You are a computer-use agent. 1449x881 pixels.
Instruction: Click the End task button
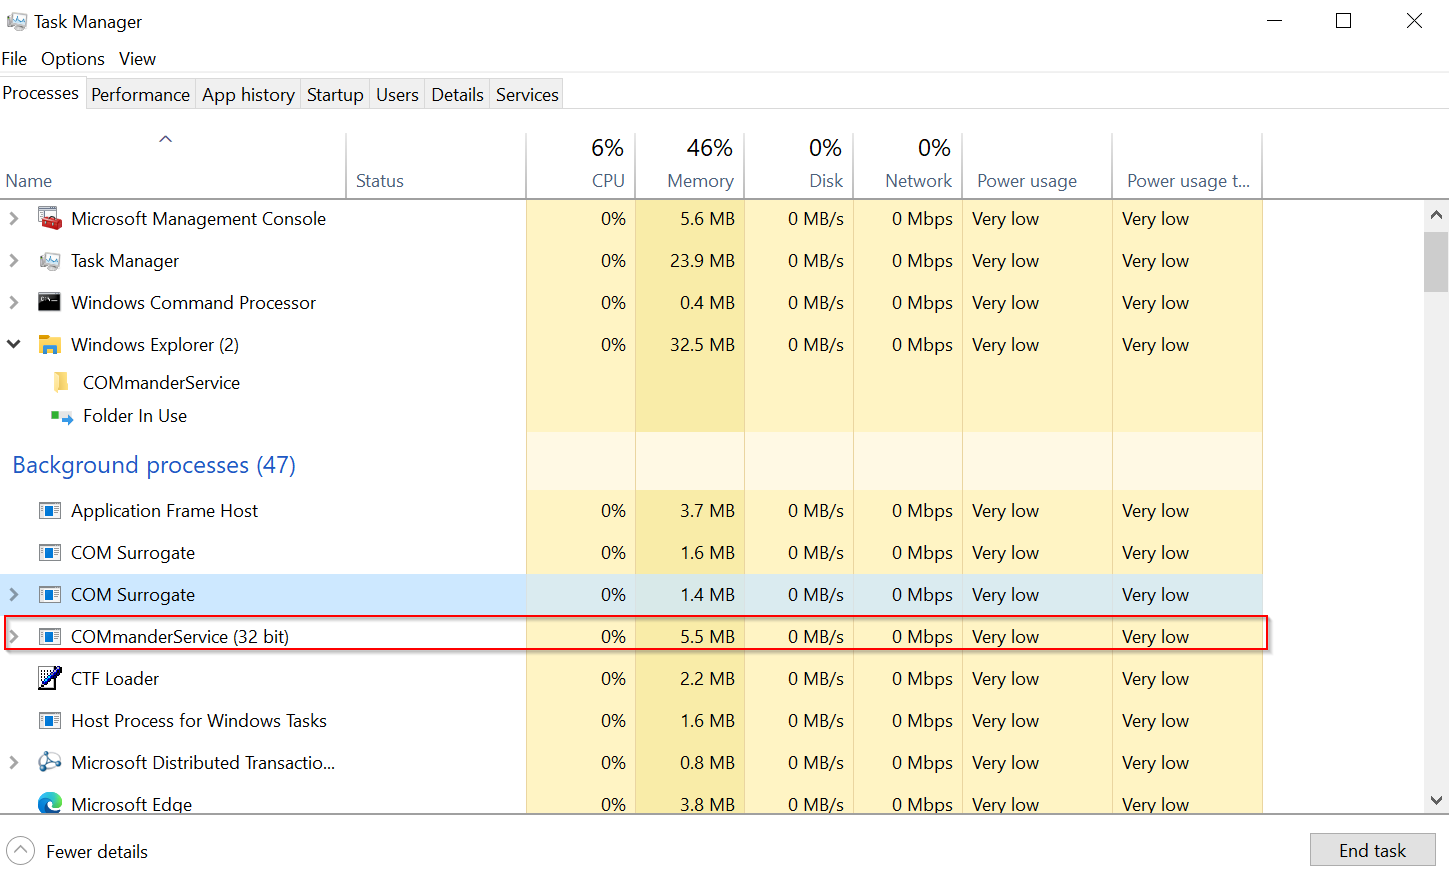coord(1372,850)
